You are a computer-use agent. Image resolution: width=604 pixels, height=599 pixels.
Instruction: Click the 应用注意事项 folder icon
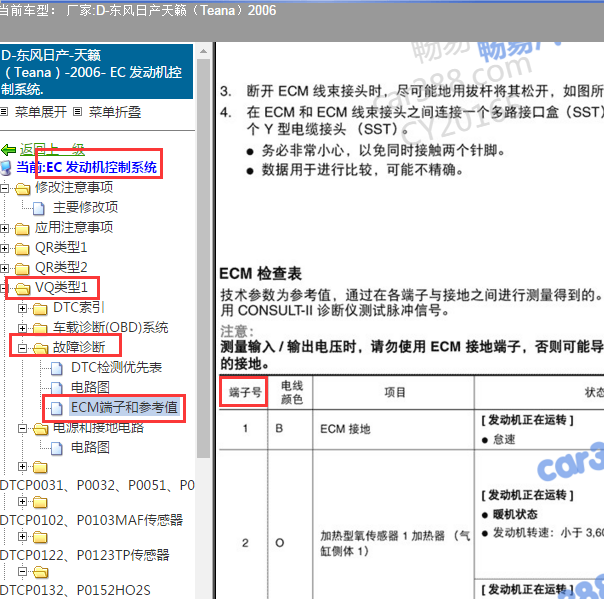pos(22,229)
